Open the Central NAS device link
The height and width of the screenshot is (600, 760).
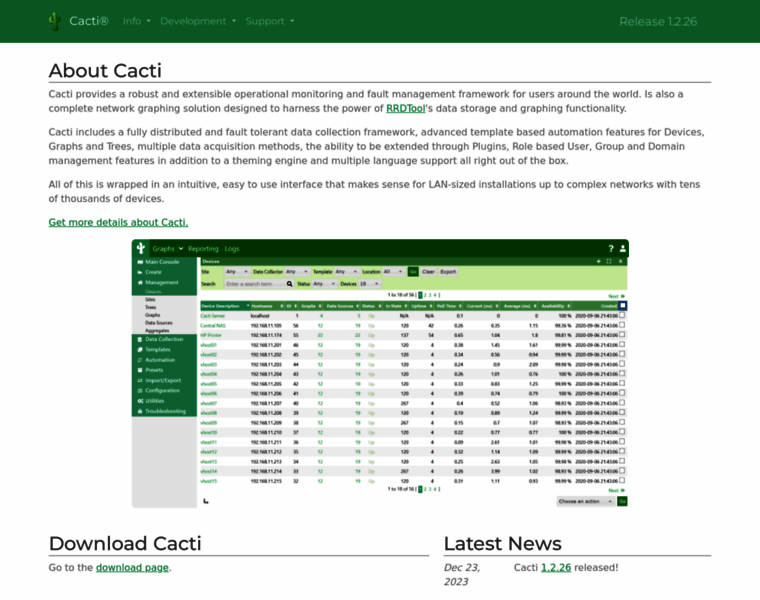(213, 326)
